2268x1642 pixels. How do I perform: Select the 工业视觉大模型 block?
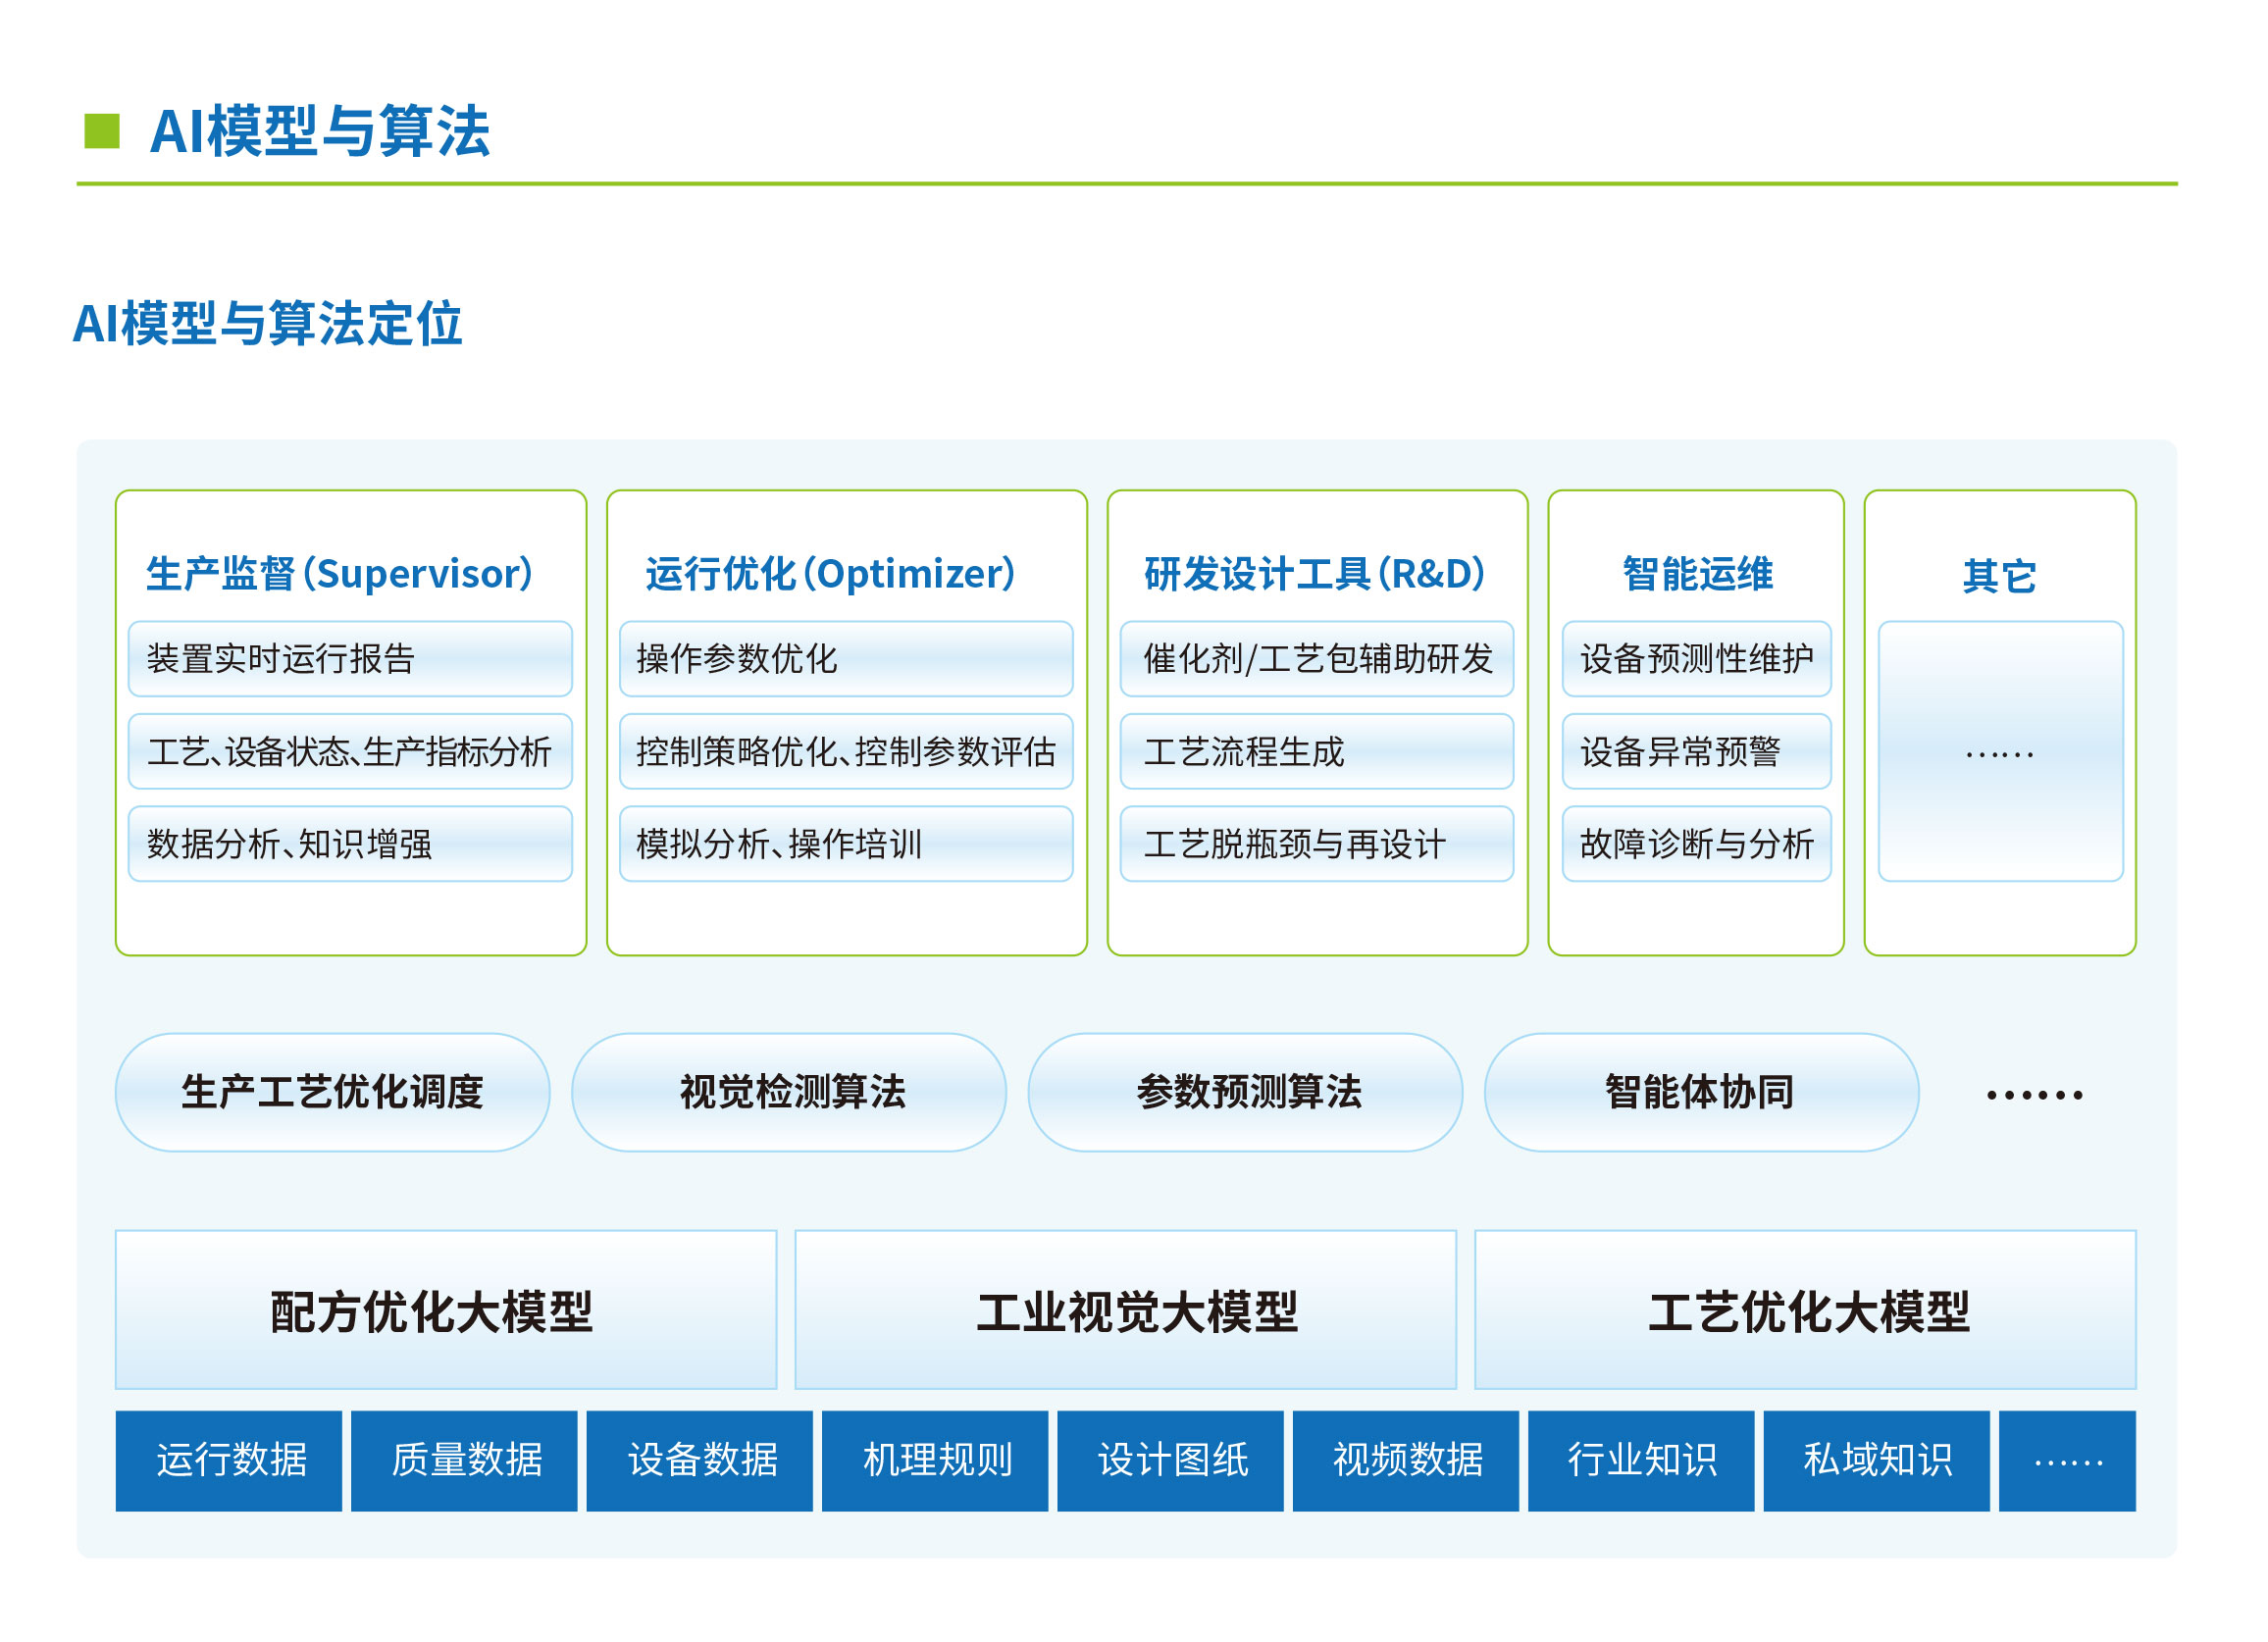tap(1128, 1312)
